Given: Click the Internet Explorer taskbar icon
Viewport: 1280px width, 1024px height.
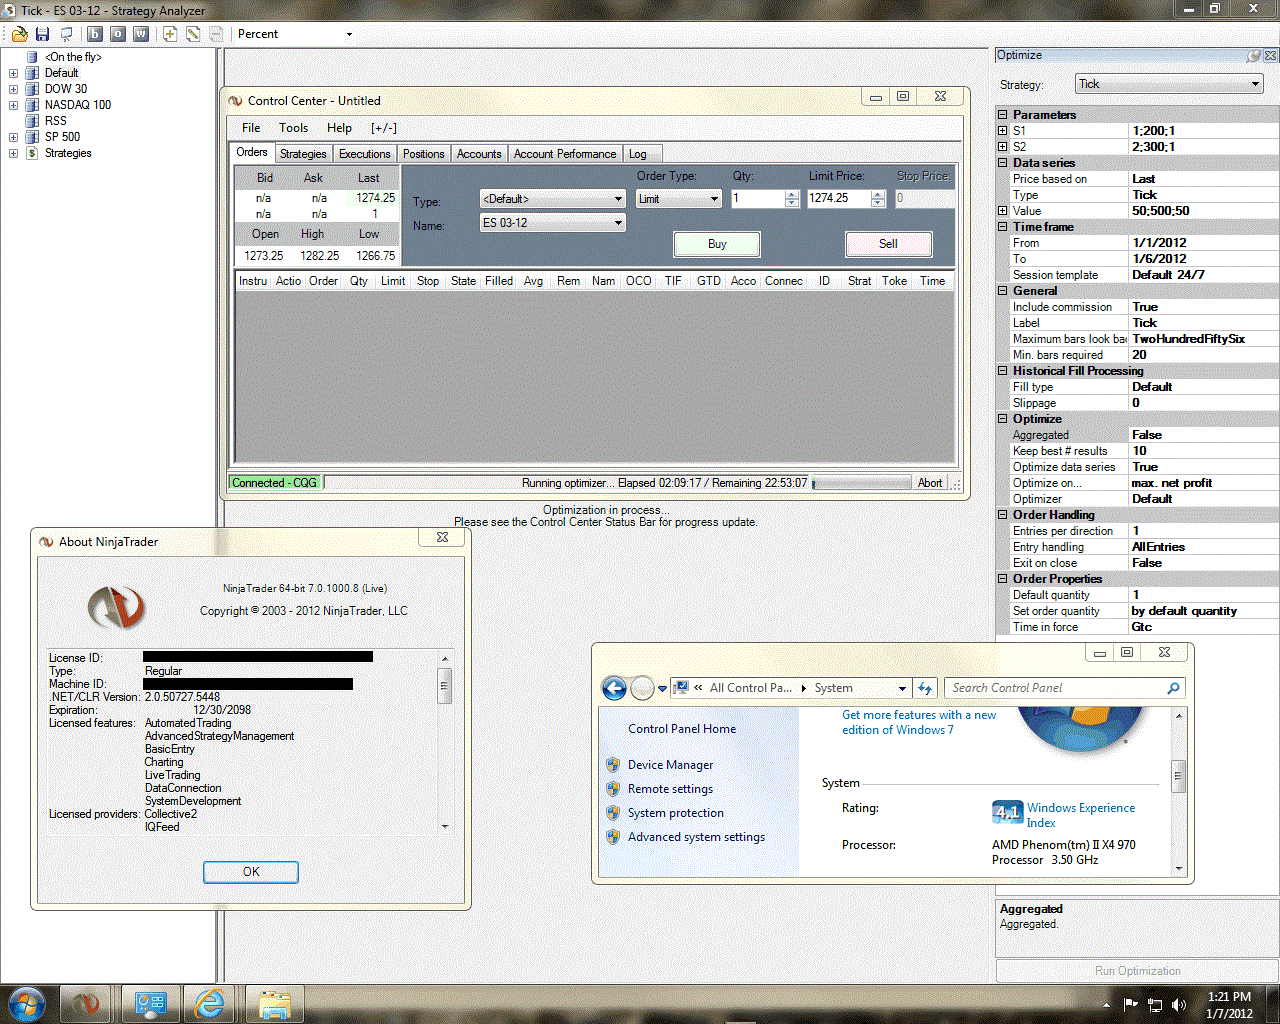Looking at the screenshot, I should tap(210, 1003).
